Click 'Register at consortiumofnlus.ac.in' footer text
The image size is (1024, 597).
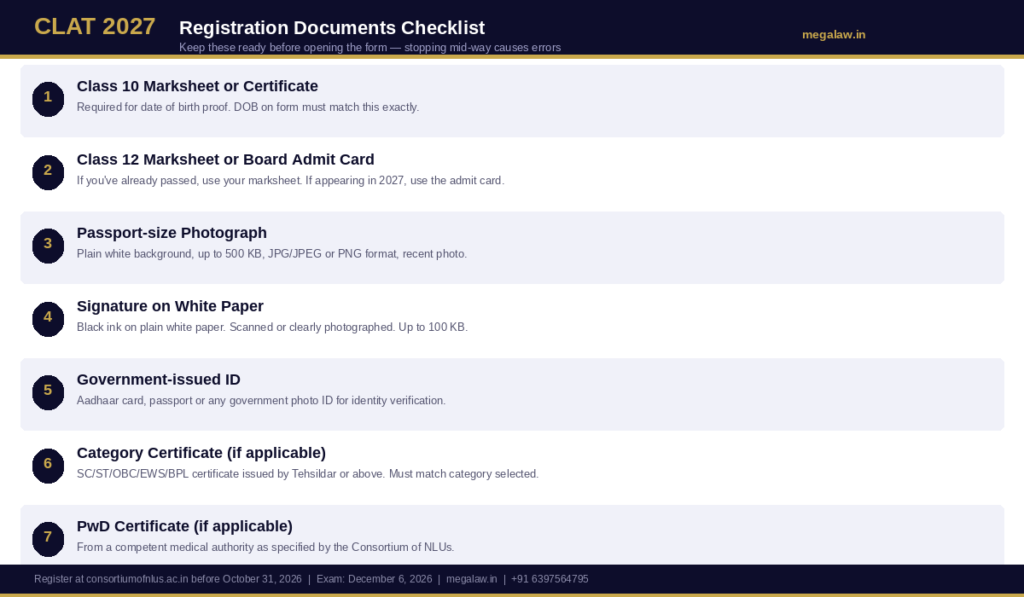(x=168, y=579)
